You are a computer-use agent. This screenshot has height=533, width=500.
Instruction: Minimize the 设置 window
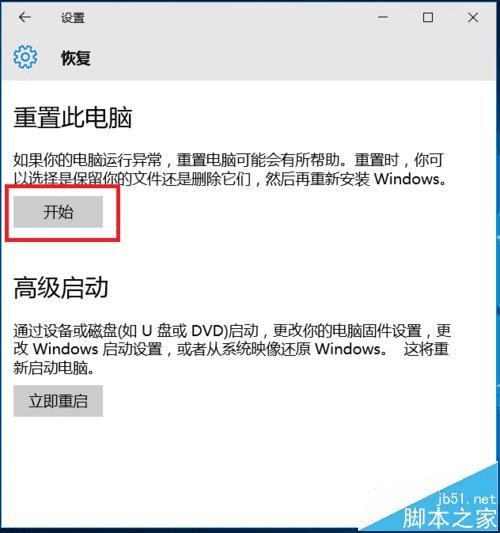383,17
